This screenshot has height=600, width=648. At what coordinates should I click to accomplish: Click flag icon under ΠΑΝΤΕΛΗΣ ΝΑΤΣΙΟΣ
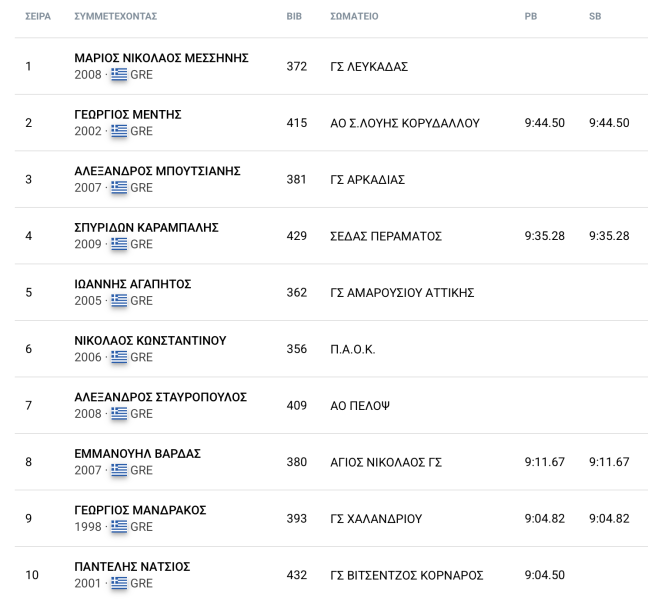119,583
